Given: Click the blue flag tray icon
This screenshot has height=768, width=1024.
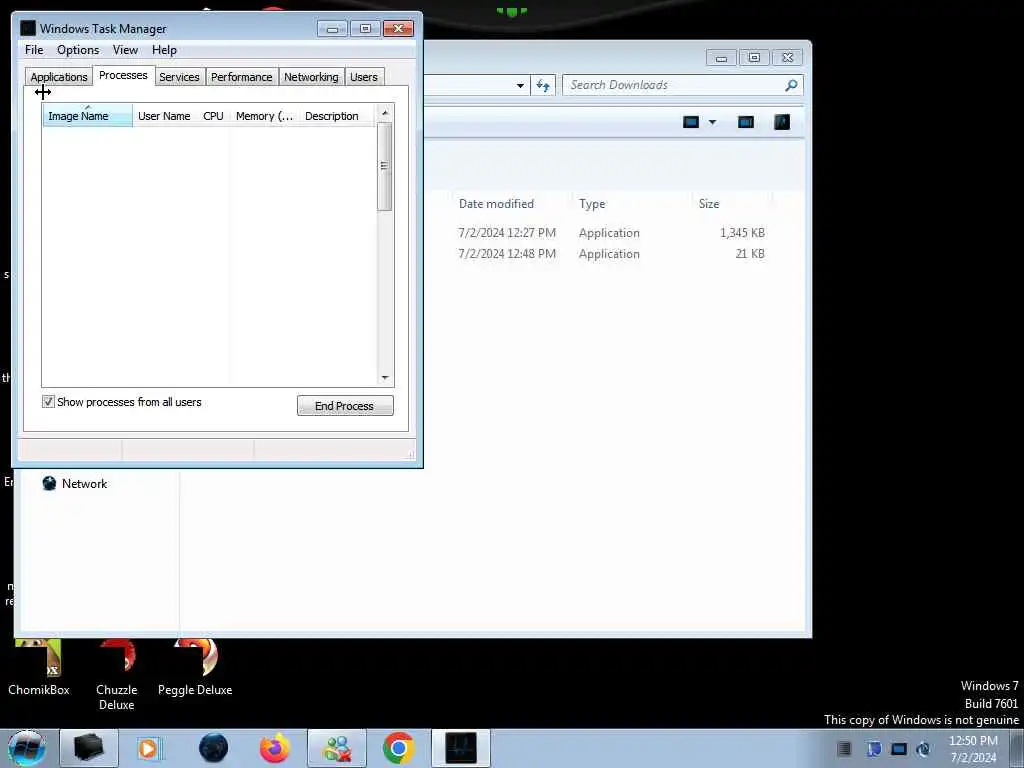Looking at the screenshot, I should pos(873,748).
